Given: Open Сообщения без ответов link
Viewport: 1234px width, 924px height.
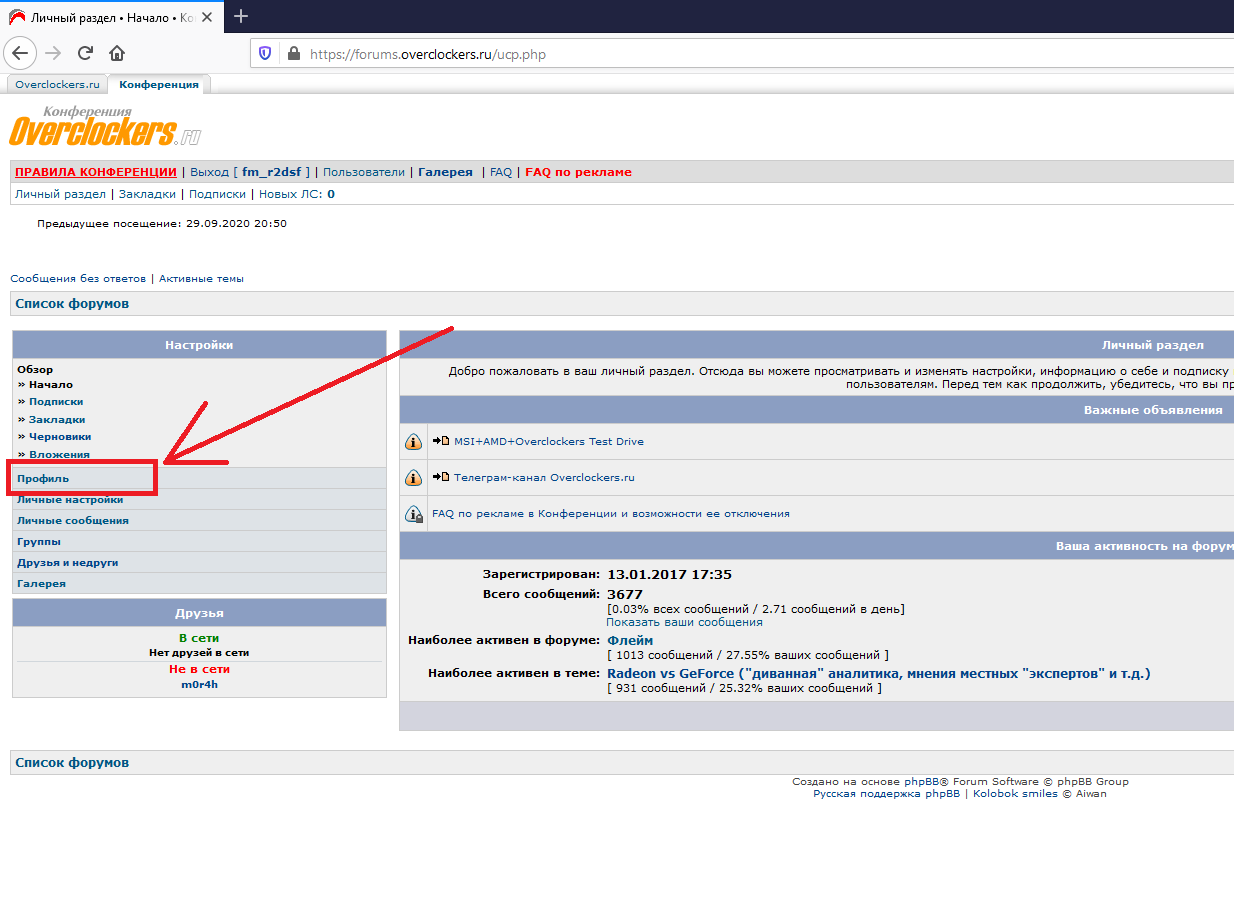Looking at the screenshot, I should coord(78,278).
